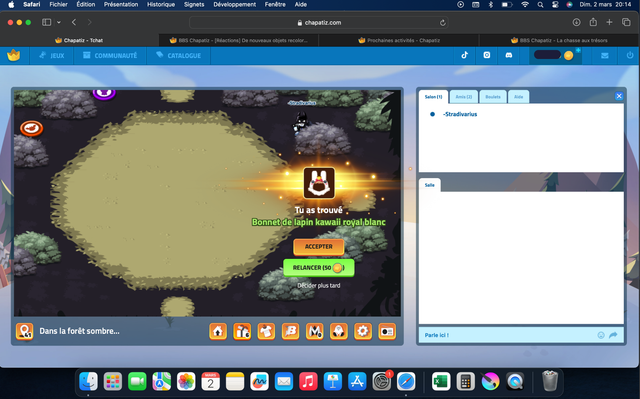640x399 pixels.
Task: Click the found bunny hat item icon
Action: click(x=319, y=183)
